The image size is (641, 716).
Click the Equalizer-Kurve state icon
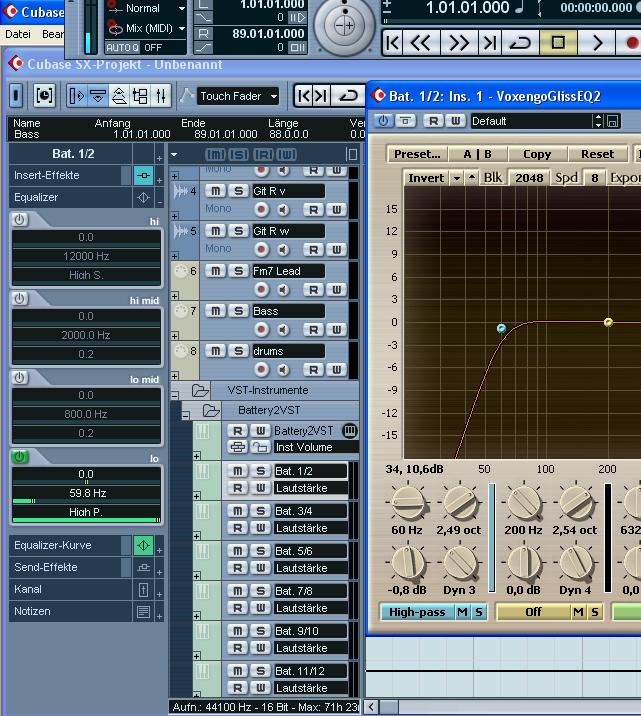pyautogui.click(x=143, y=545)
